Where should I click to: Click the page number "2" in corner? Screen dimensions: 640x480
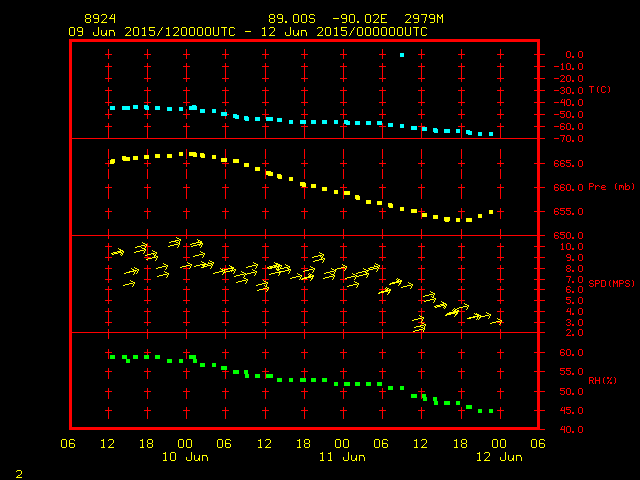(19, 474)
